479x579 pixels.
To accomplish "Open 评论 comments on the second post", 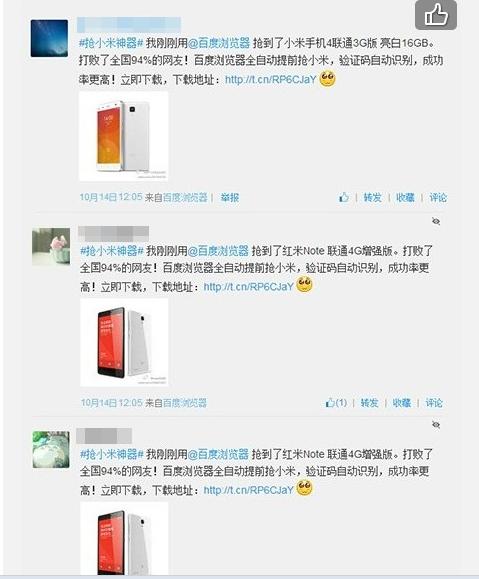I will 434,402.
